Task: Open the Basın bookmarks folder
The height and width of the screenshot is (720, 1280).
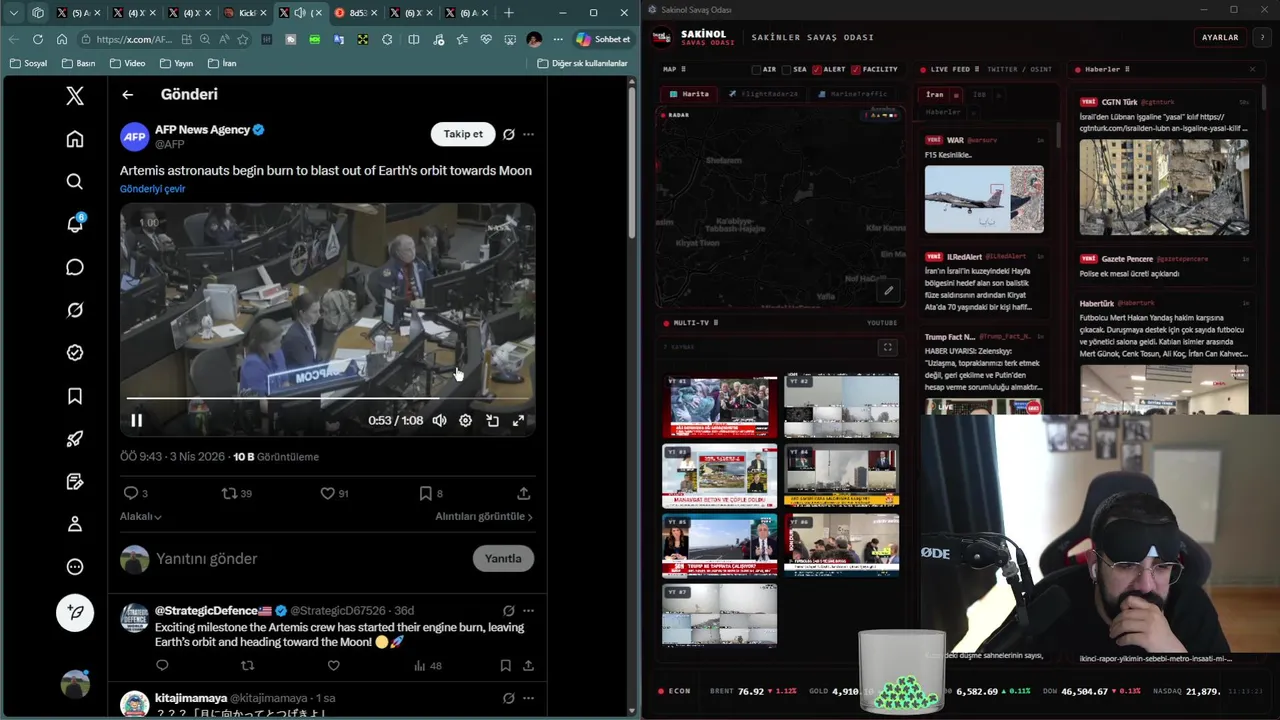Action: tap(78, 63)
